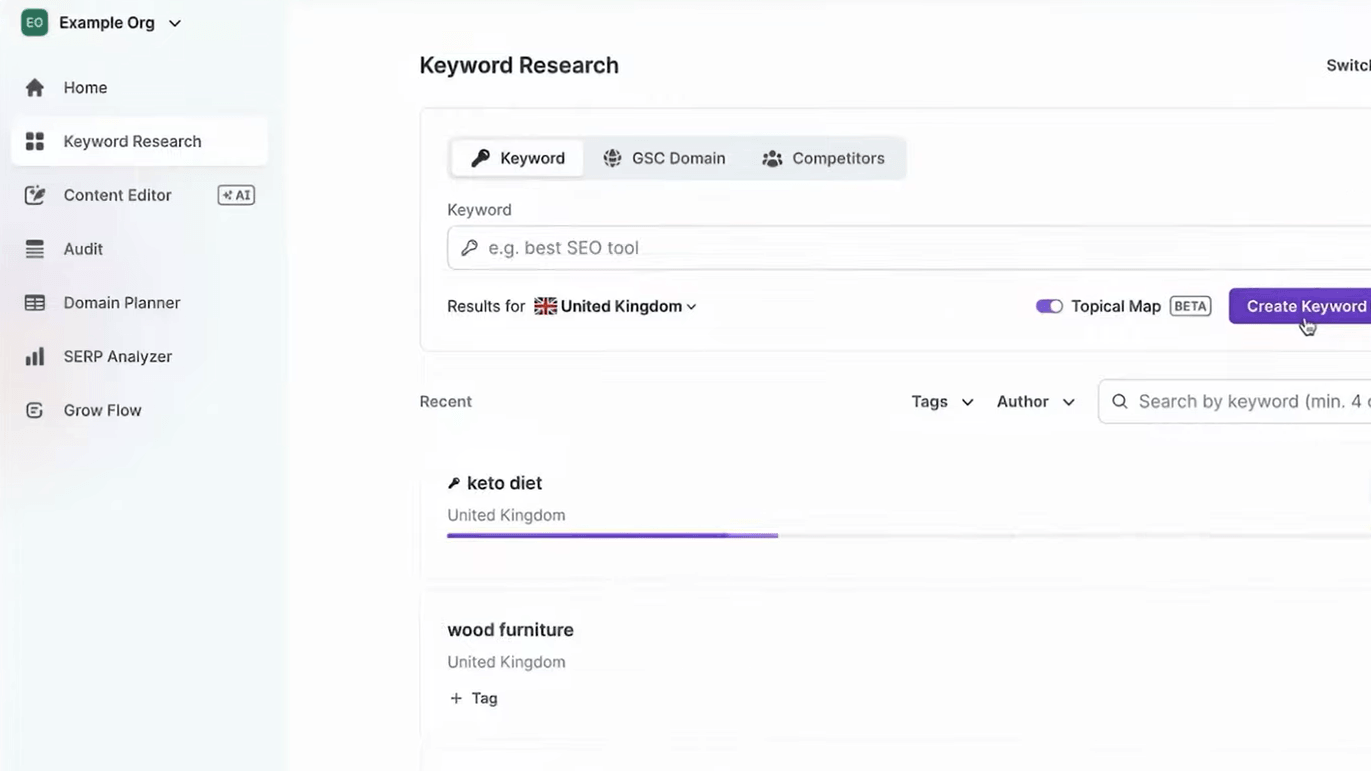Click the Create Keyword button

[x=1300, y=306]
